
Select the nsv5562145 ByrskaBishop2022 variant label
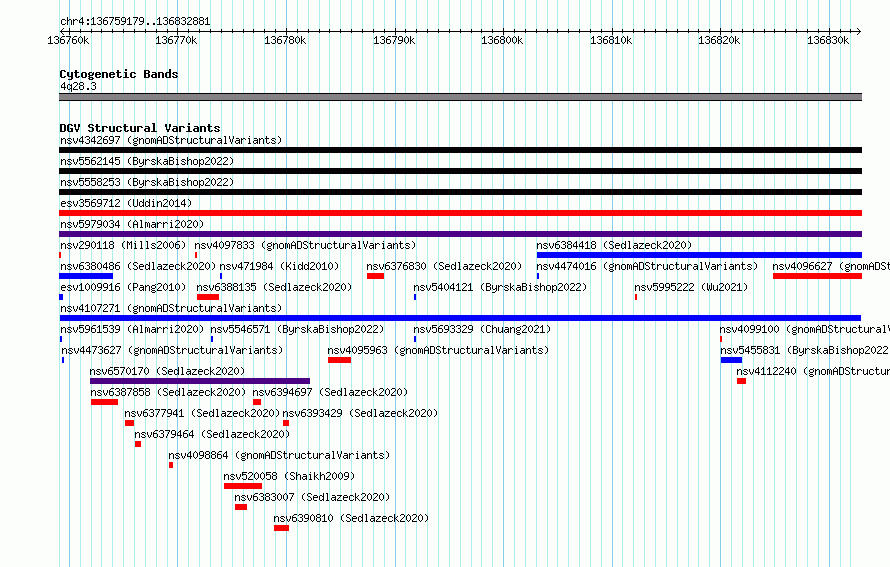(x=147, y=161)
